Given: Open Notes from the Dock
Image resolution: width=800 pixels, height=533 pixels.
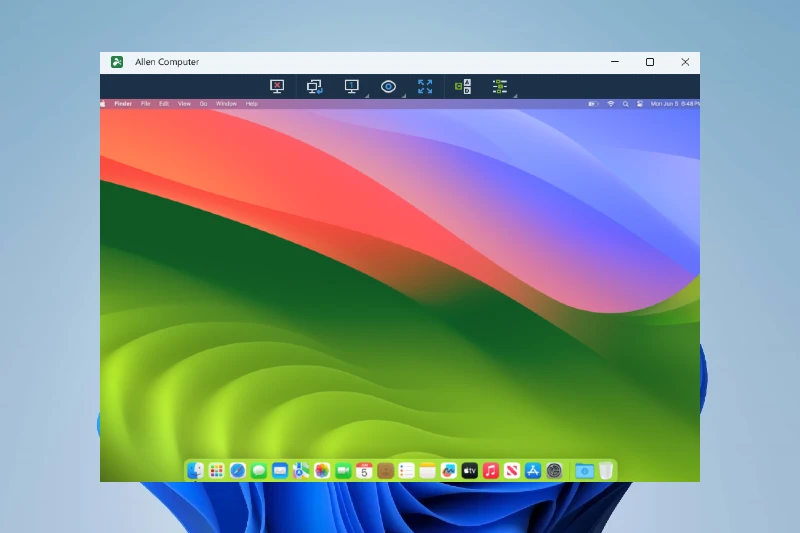Looking at the screenshot, I should coord(428,471).
